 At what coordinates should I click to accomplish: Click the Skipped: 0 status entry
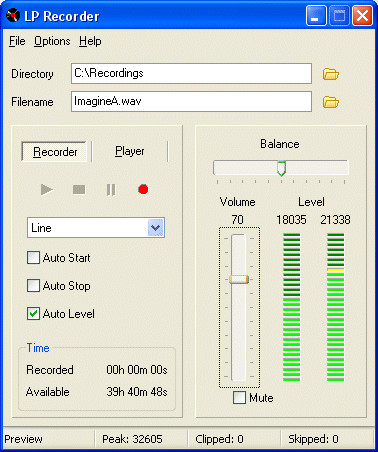click(313, 439)
